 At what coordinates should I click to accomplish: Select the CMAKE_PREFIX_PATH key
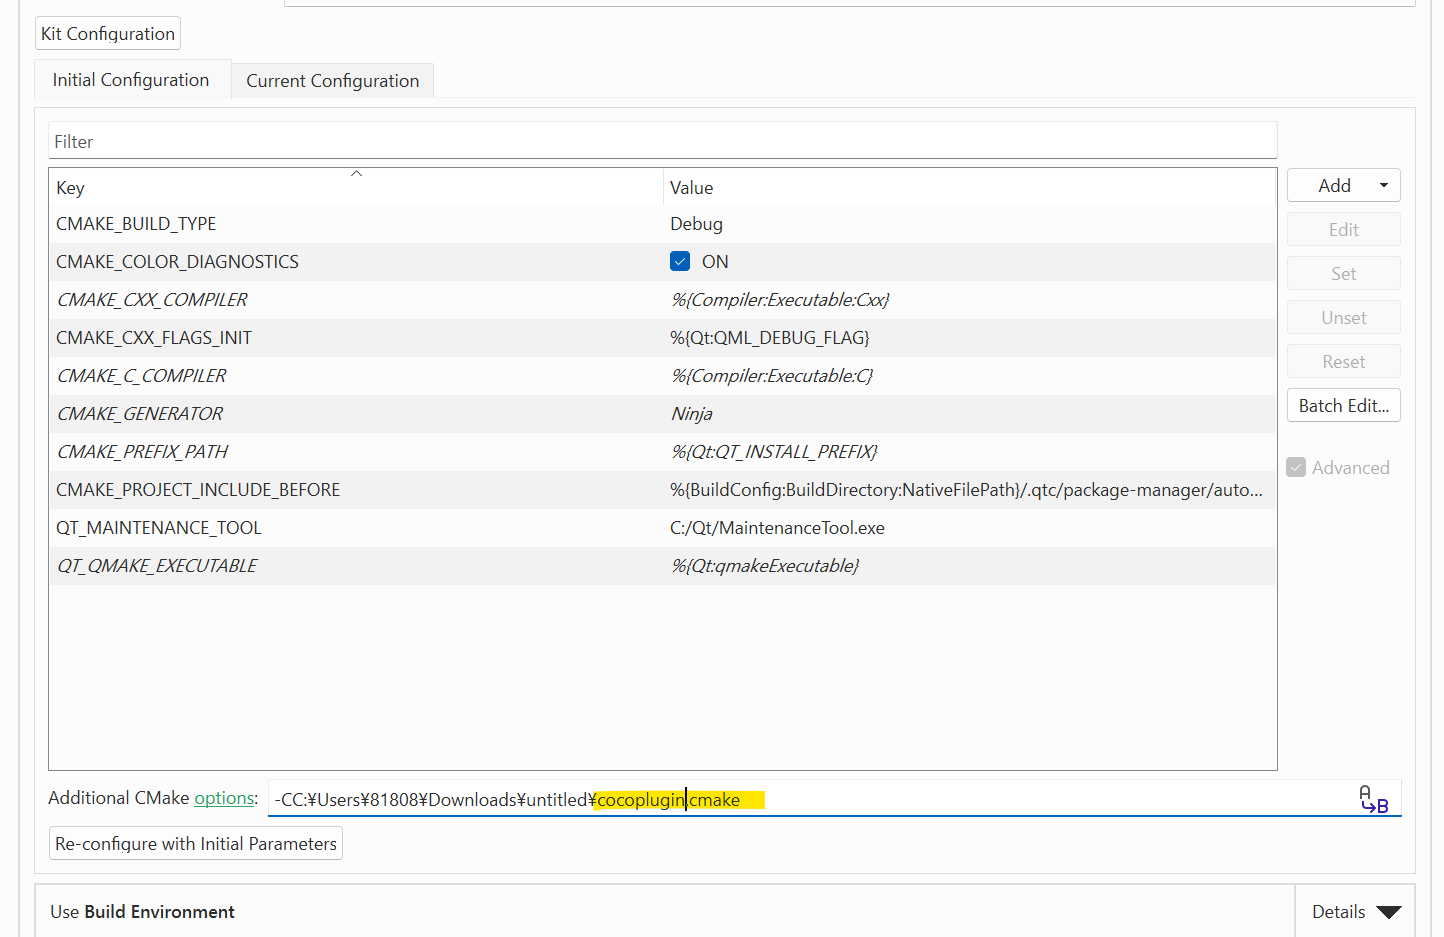click(142, 452)
